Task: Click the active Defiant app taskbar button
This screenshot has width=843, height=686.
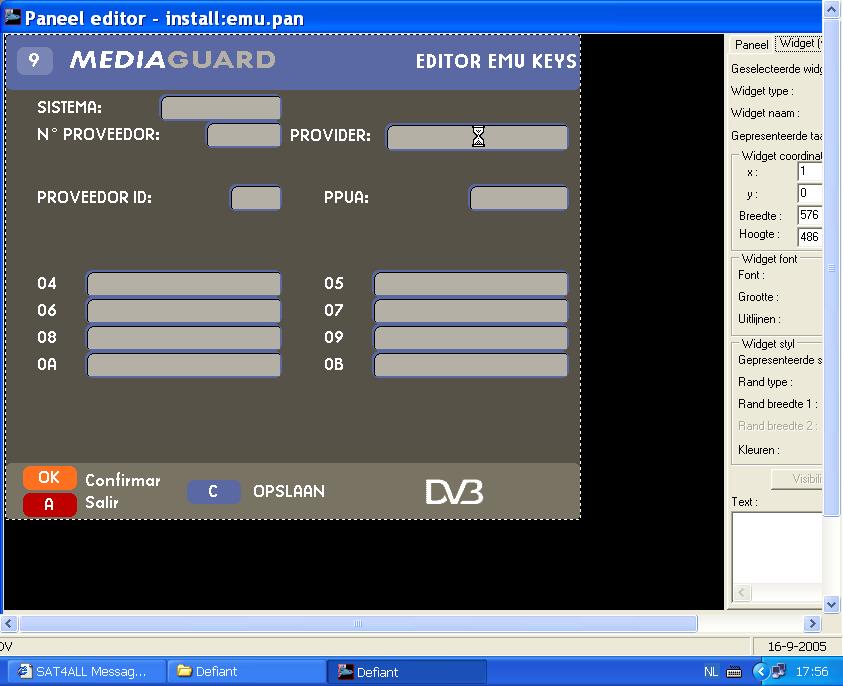Action: (x=407, y=671)
